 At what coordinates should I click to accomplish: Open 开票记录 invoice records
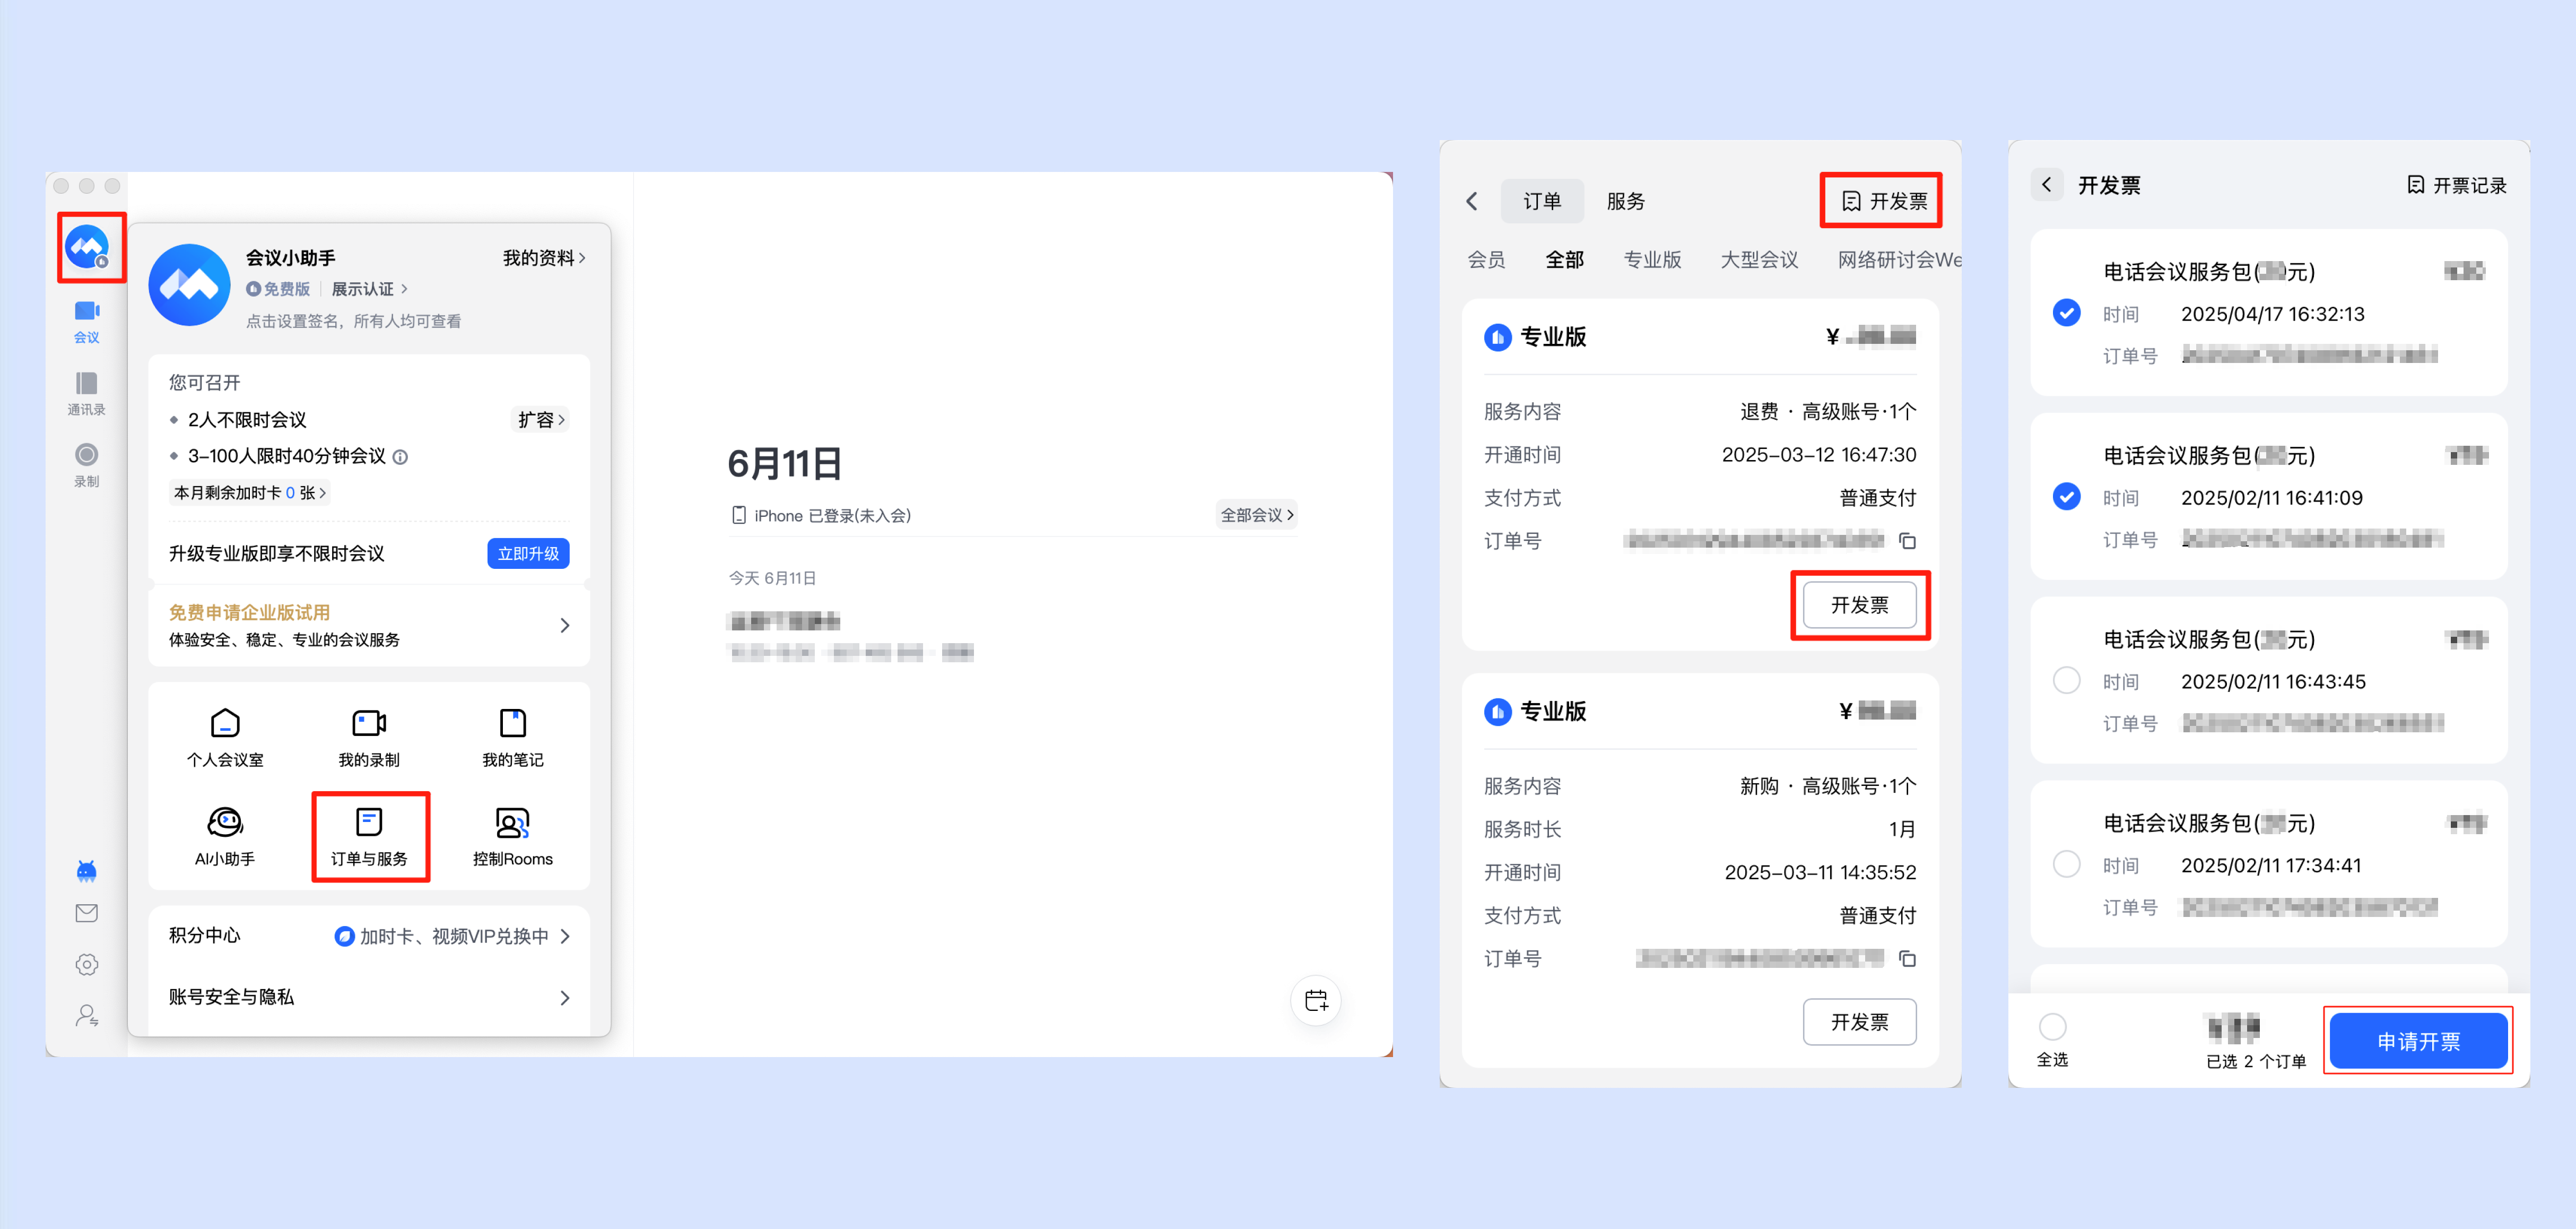click(x=2456, y=185)
